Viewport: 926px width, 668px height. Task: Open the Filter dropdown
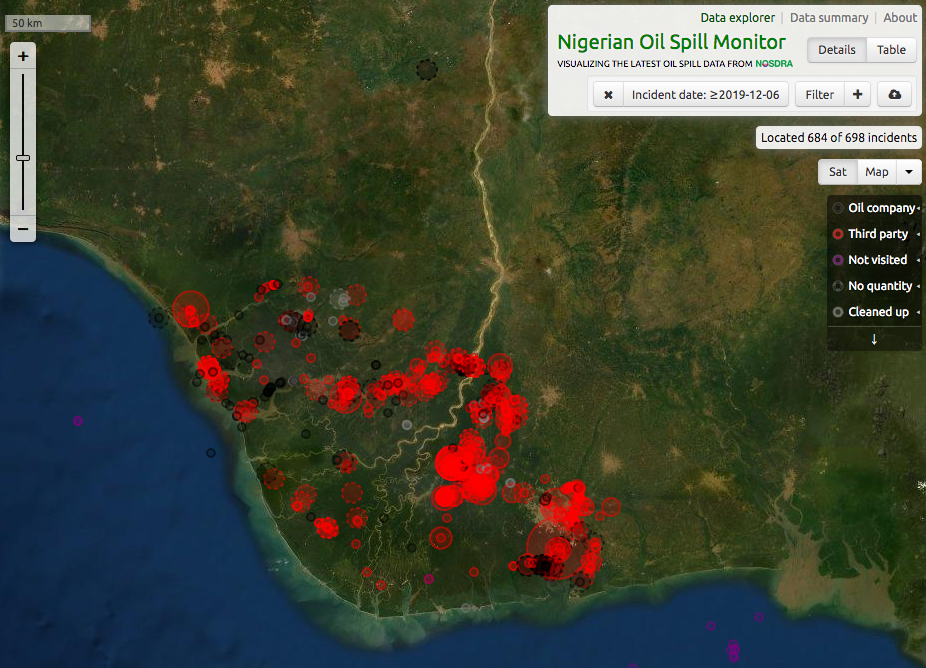(x=819, y=95)
